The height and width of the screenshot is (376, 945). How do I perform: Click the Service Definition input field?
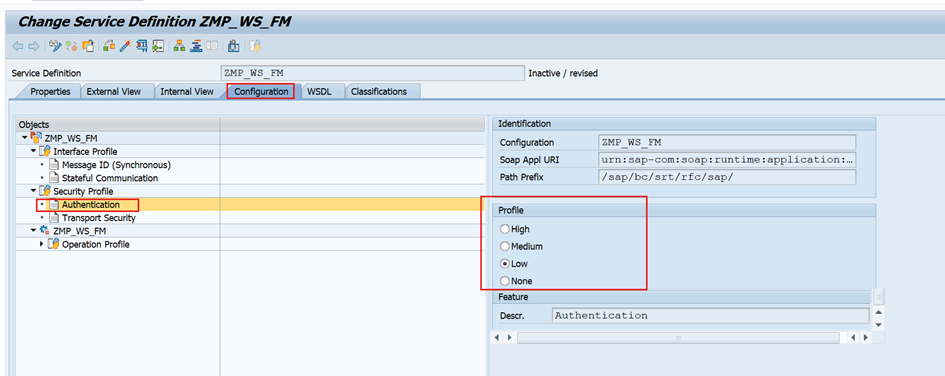click(x=372, y=73)
